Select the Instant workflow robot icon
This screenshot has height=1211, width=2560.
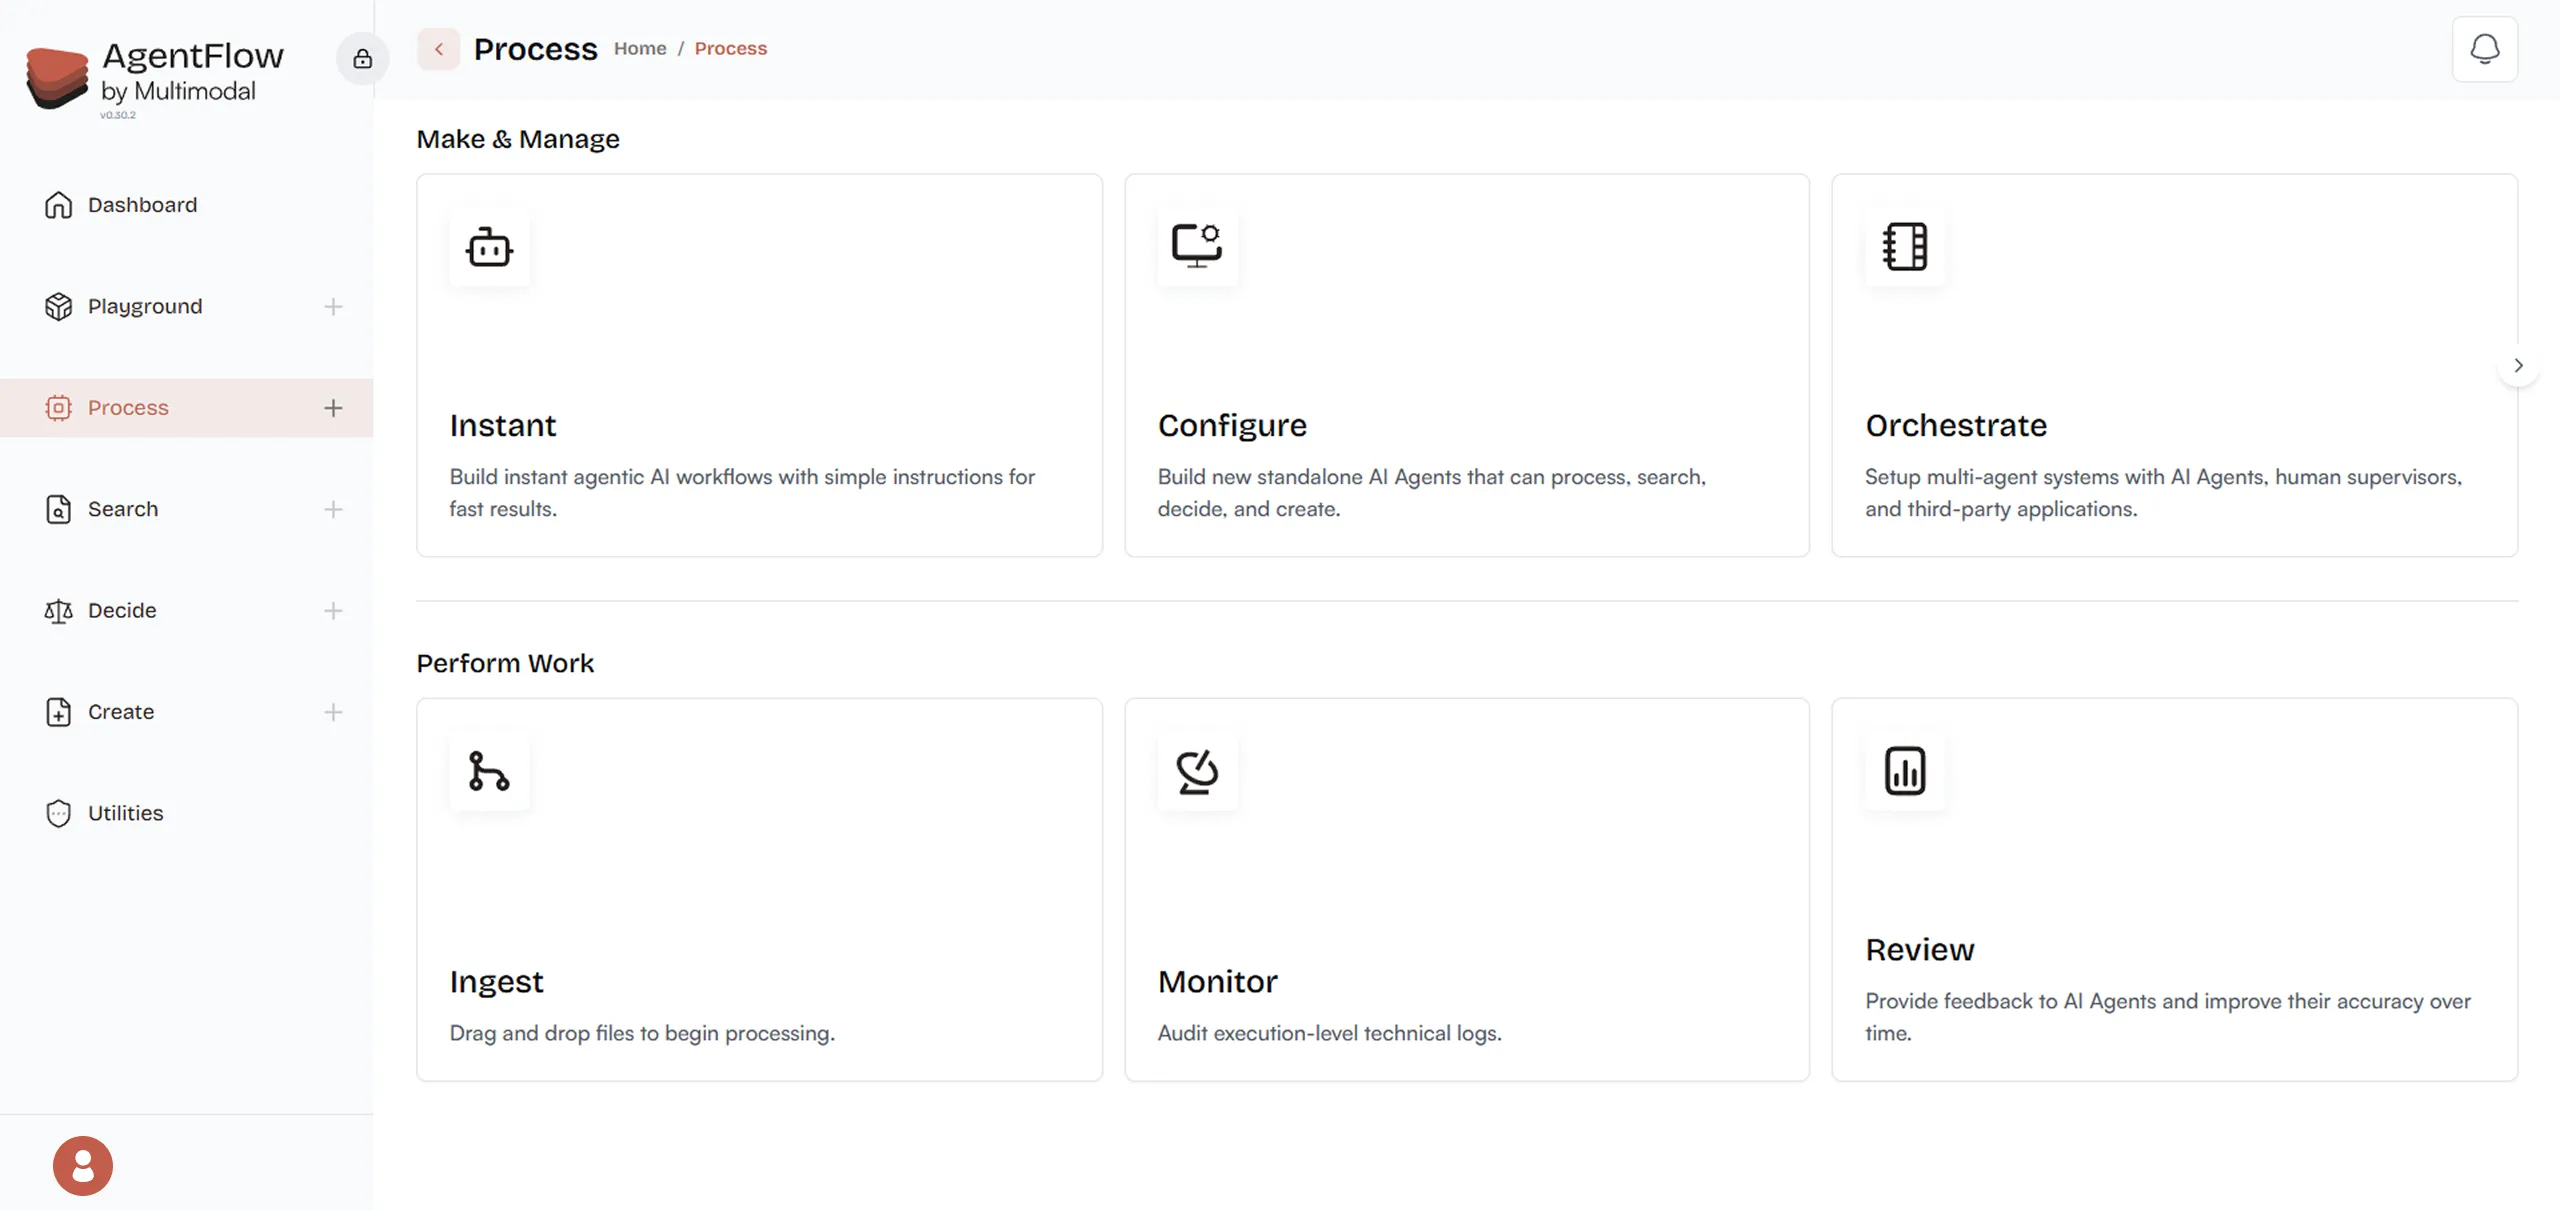click(x=489, y=248)
